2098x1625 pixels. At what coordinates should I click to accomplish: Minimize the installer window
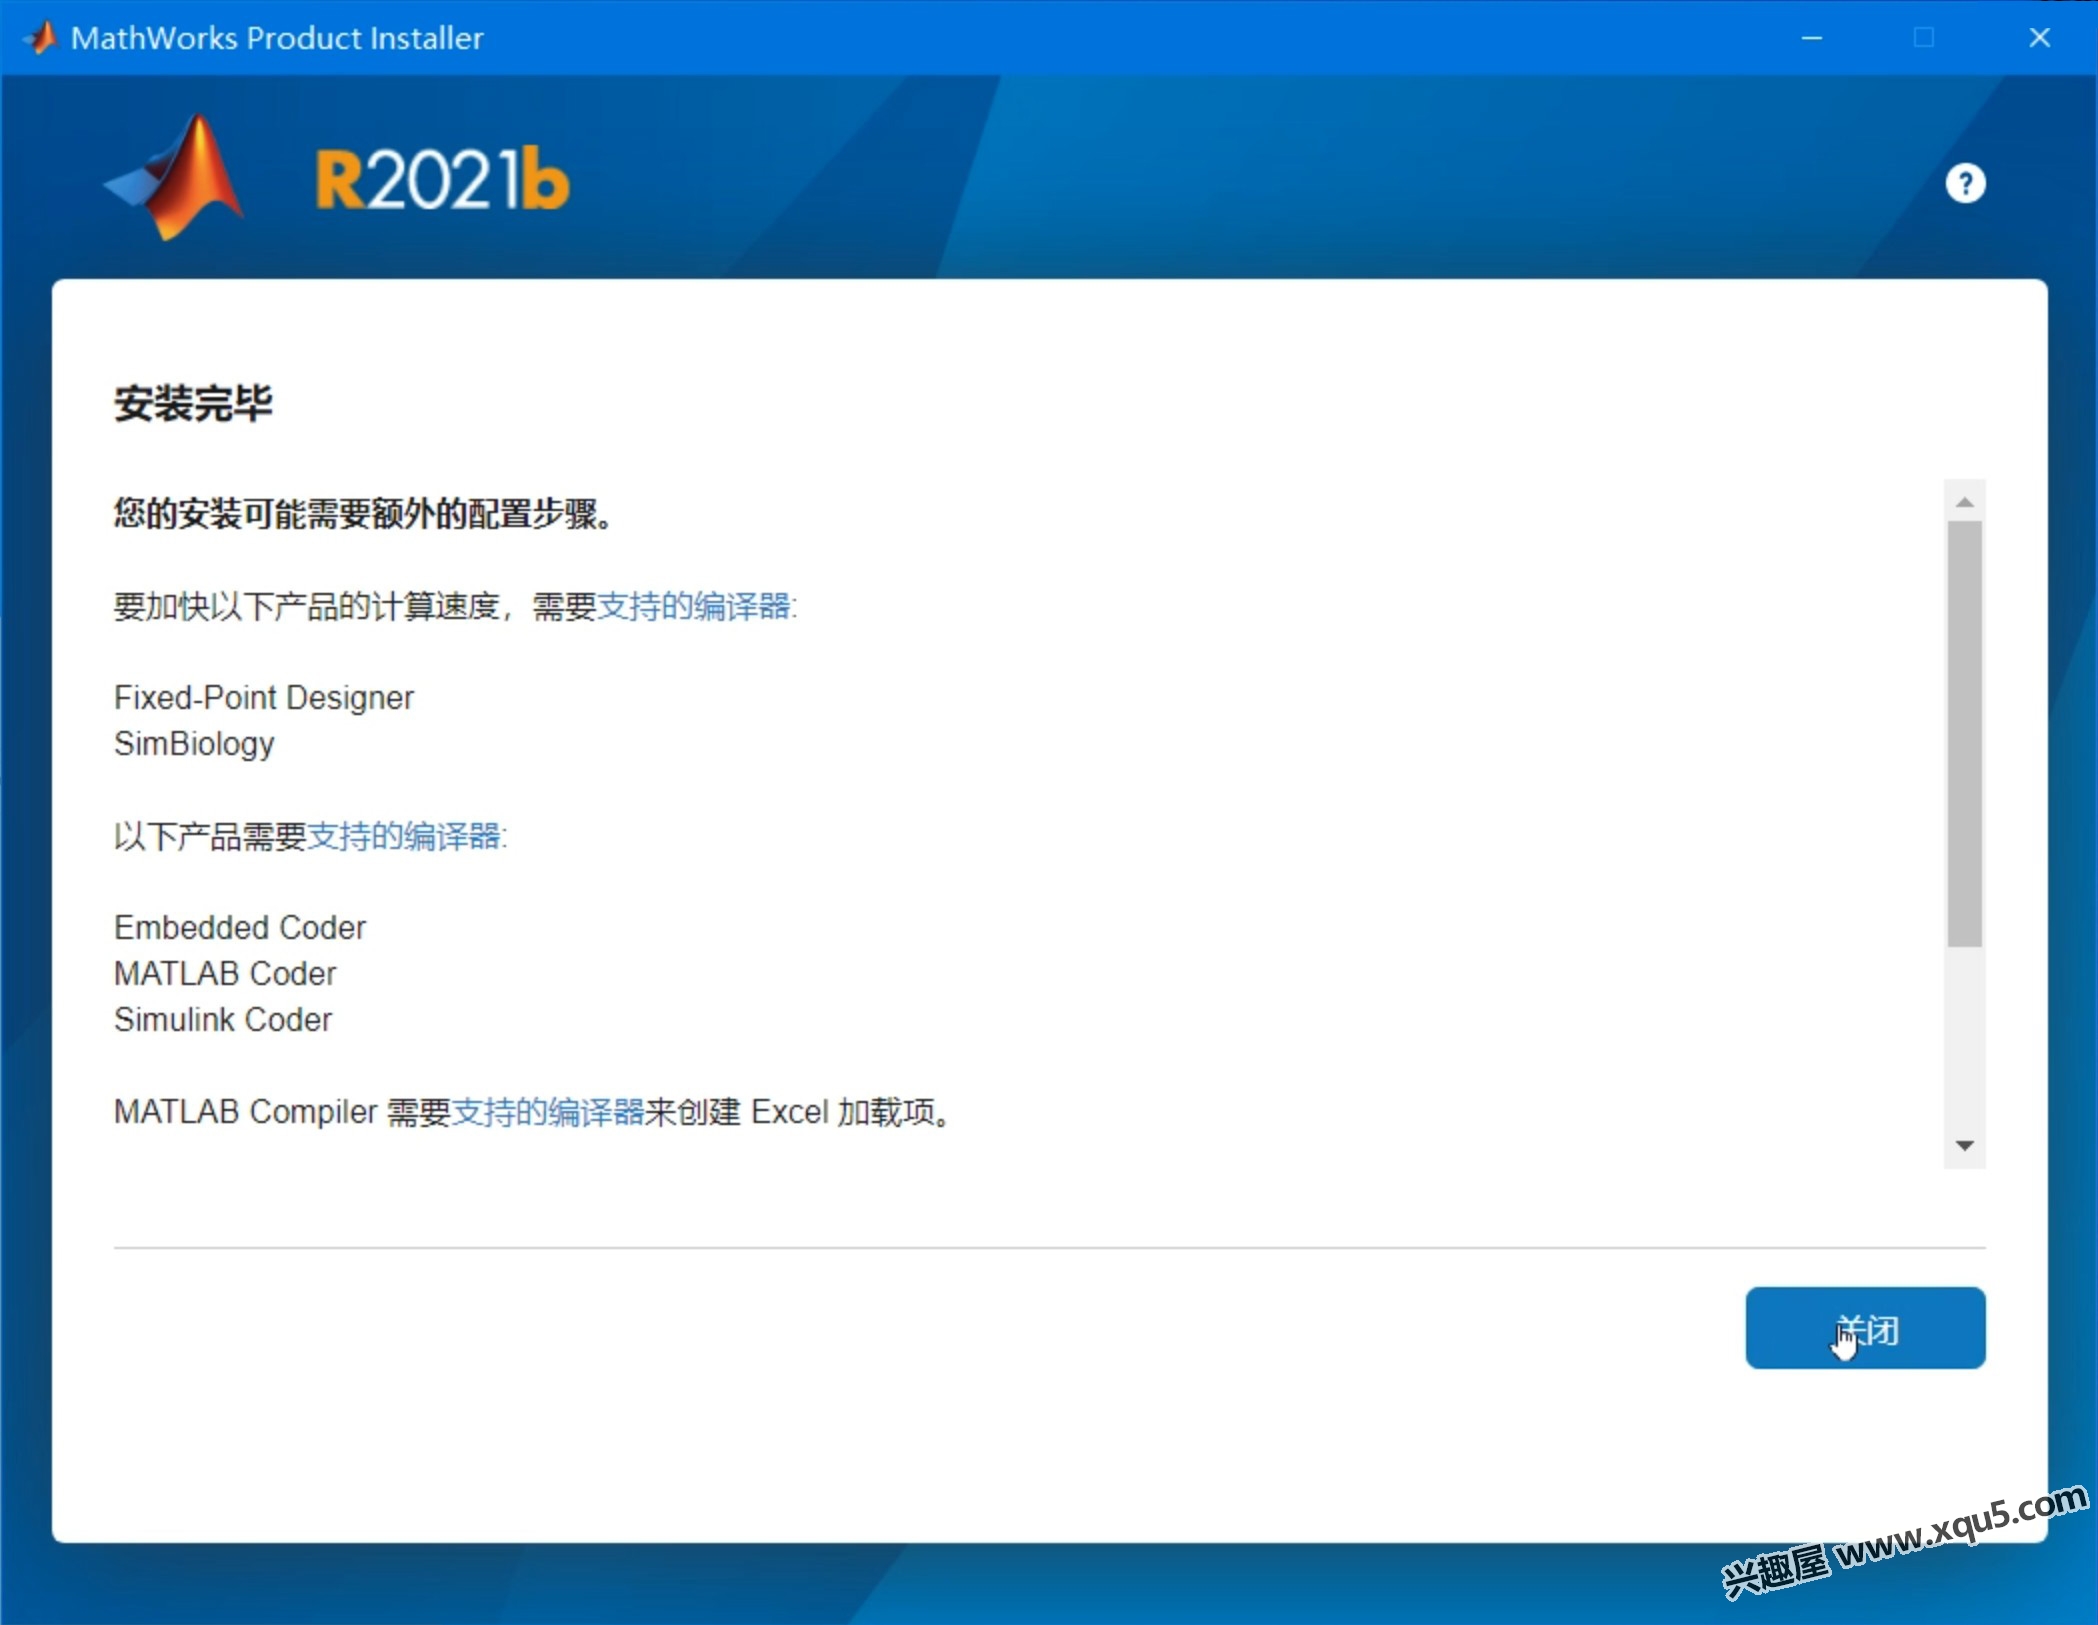click(x=1812, y=38)
